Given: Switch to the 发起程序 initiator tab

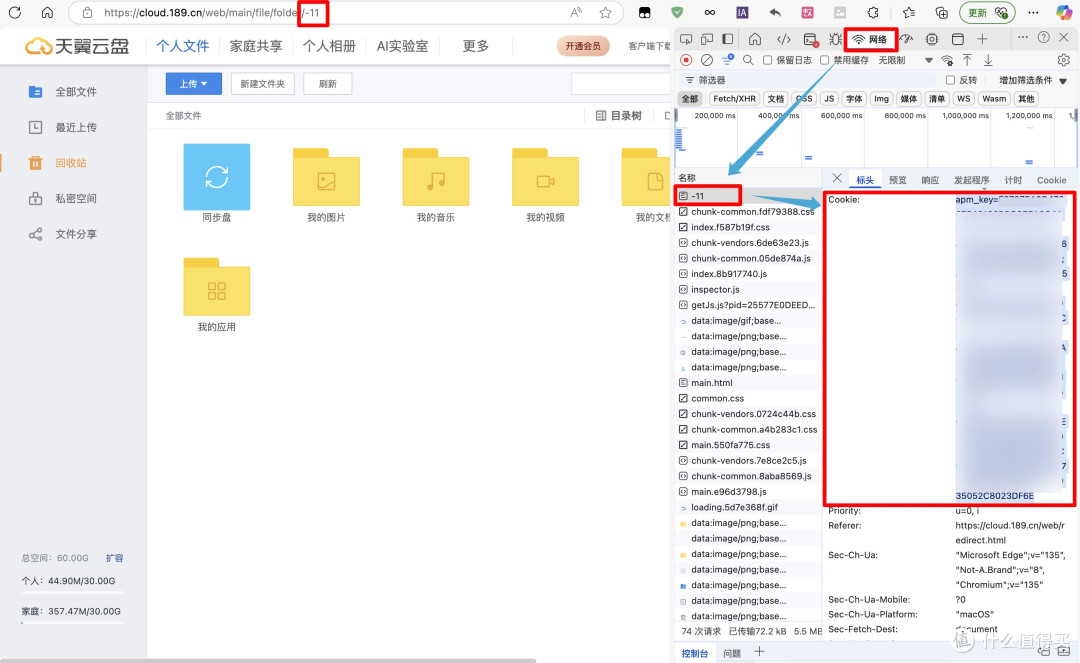Looking at the screenshot, I should 971,180.
